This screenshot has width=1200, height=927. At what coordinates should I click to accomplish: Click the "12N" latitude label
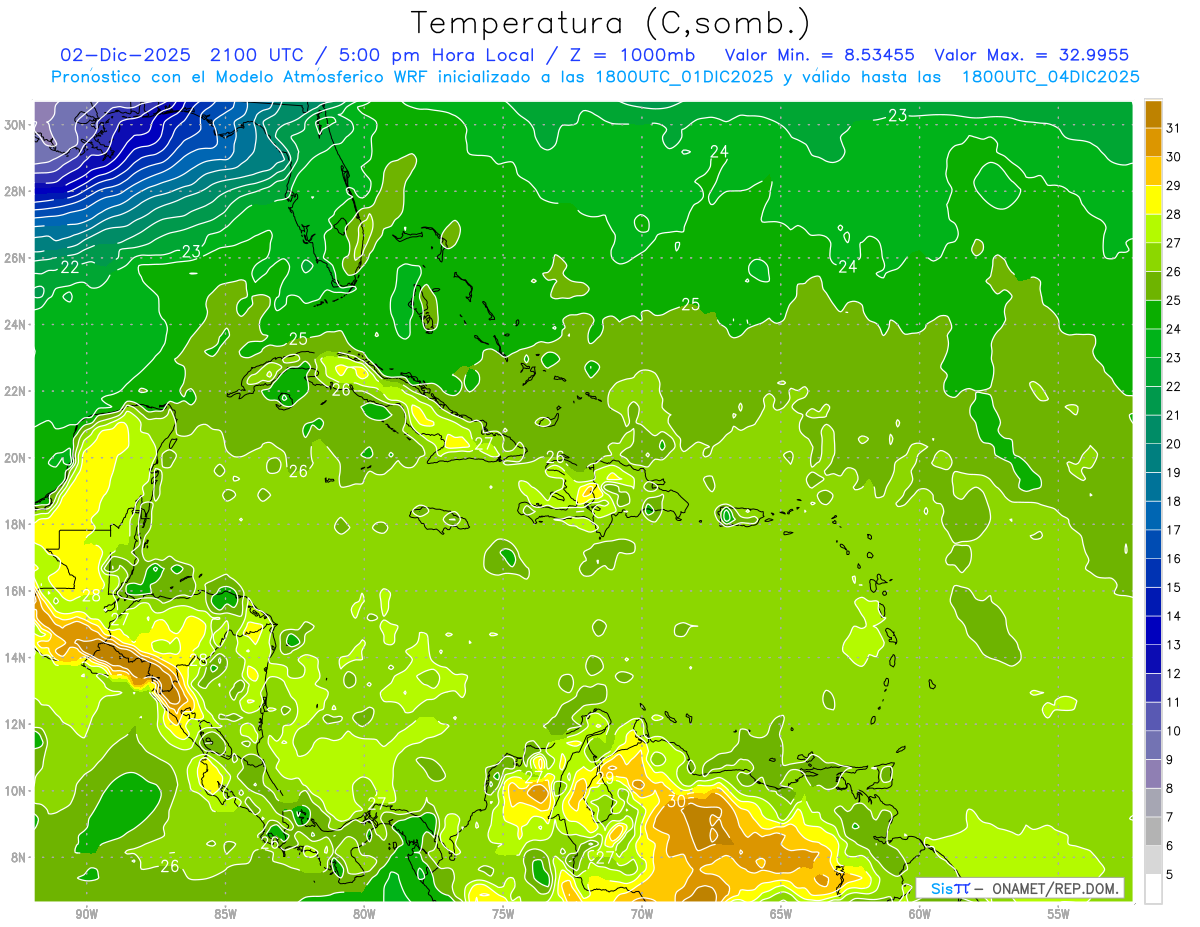(15, 724)
